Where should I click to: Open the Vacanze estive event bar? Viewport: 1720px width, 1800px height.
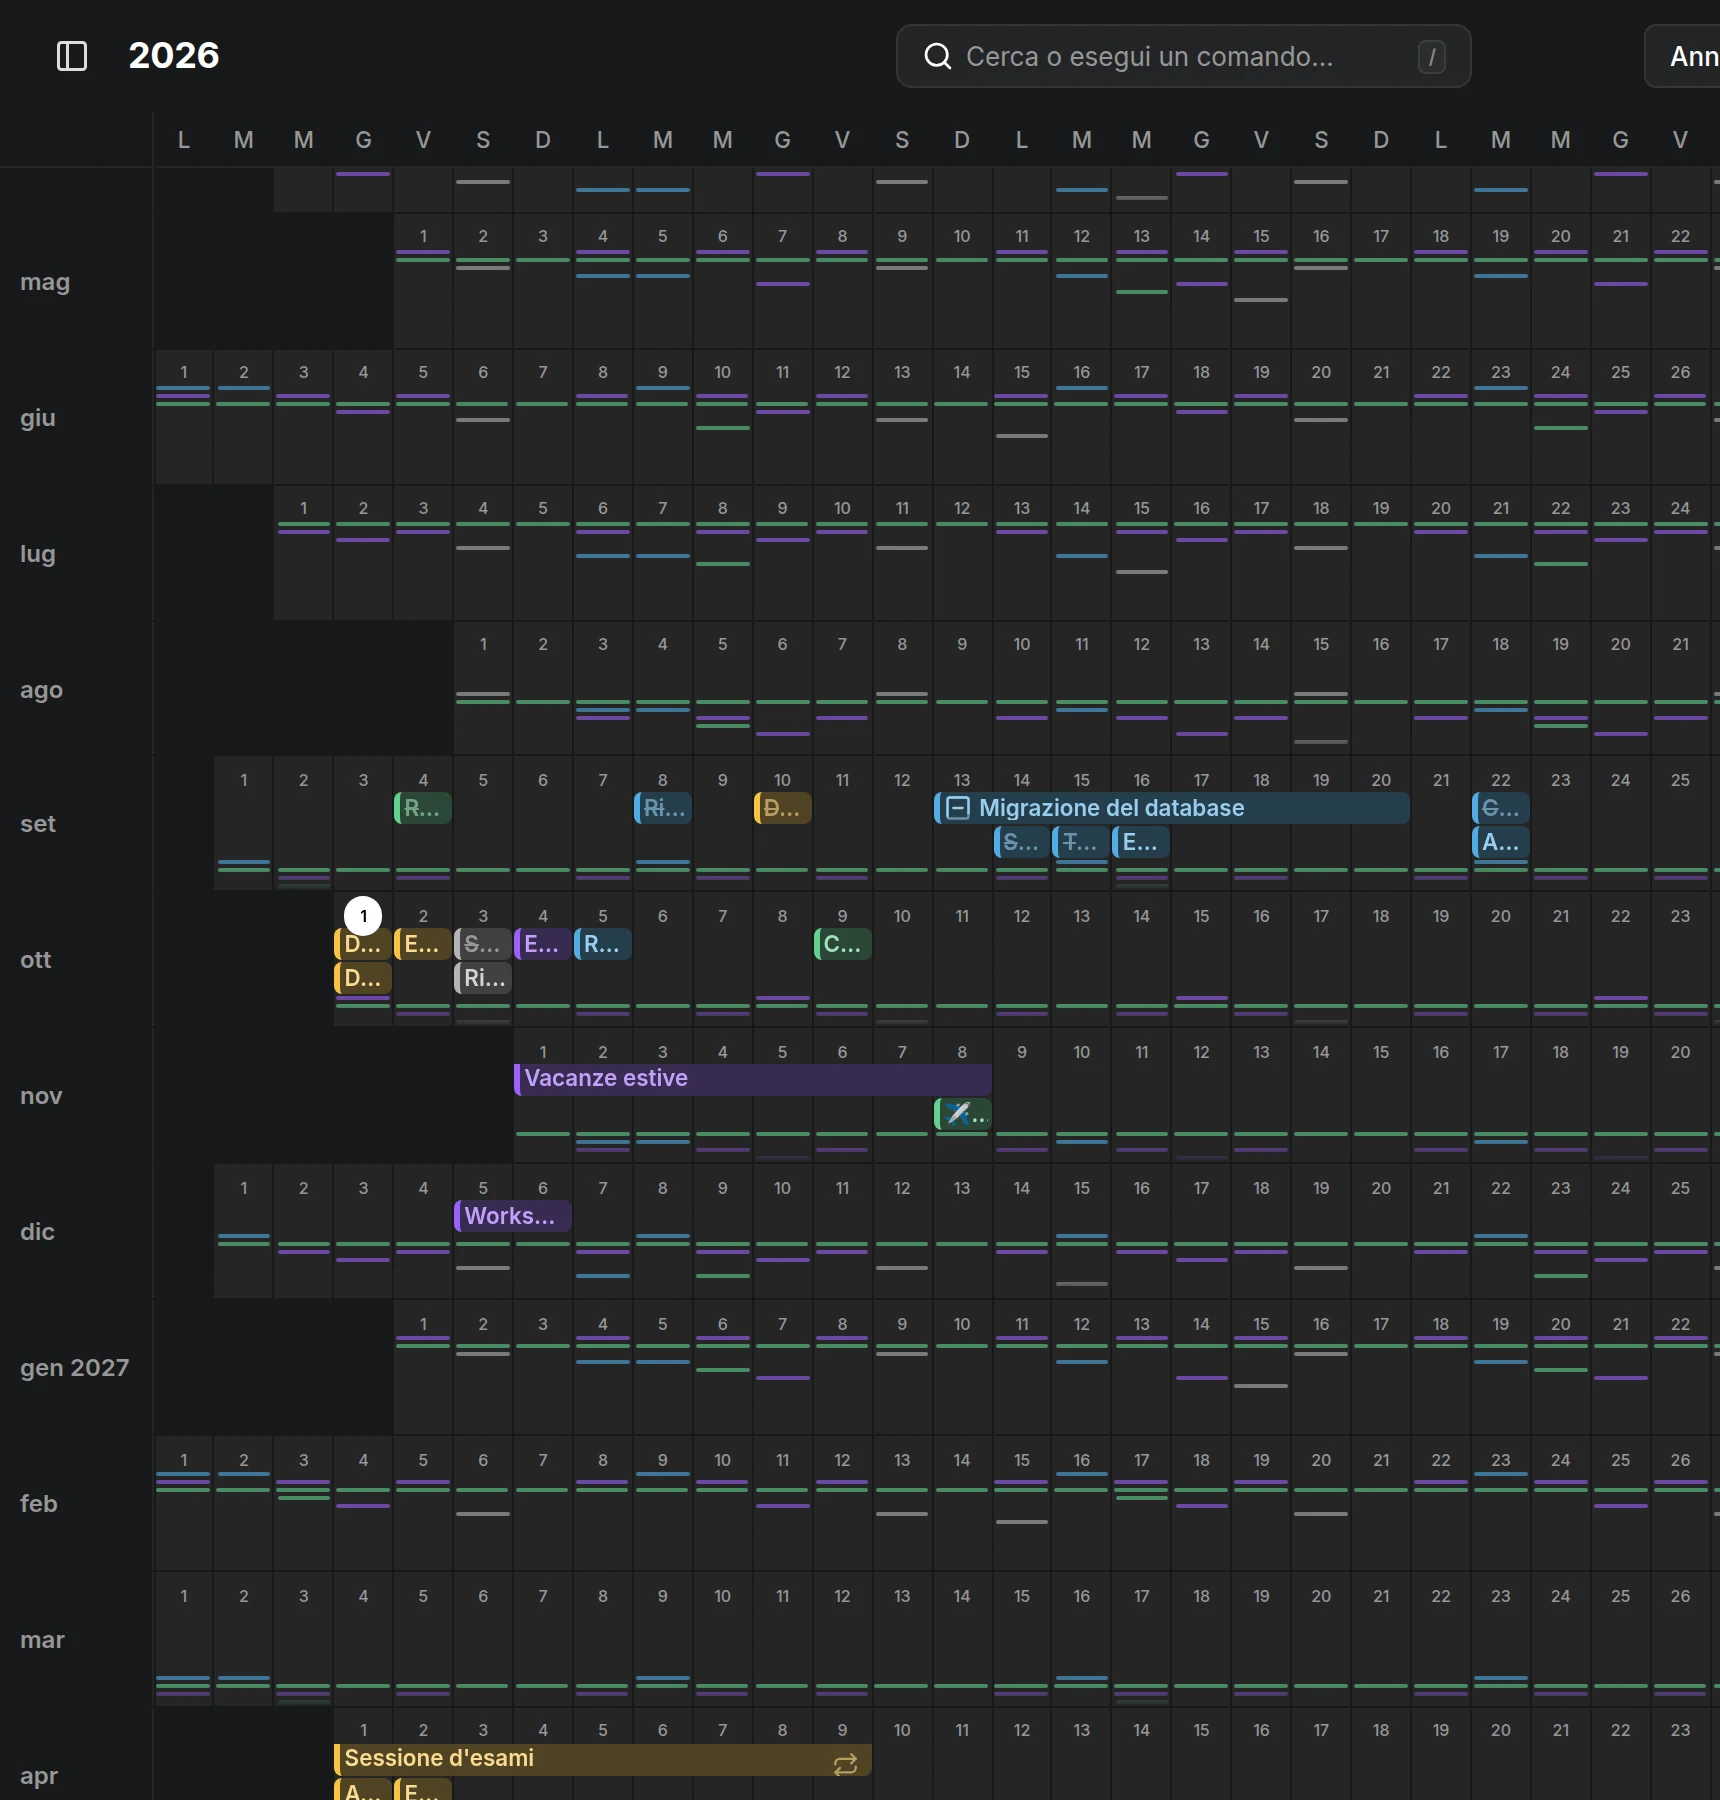coord(753,1079)
